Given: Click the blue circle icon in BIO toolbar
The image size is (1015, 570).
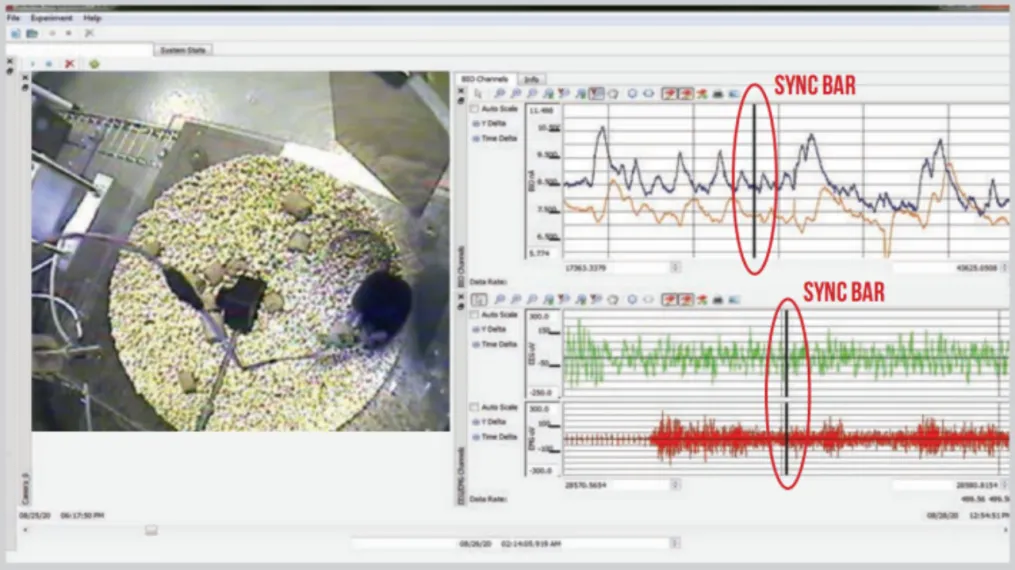Looking at the screenshot, I should tap(632, 94).
